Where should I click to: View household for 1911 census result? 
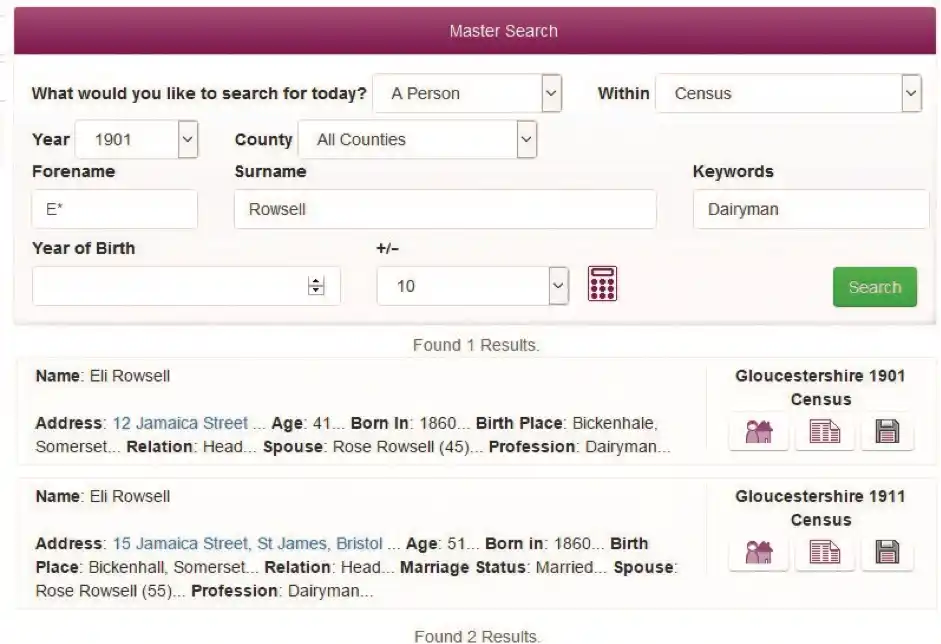[x=759, y=553]
